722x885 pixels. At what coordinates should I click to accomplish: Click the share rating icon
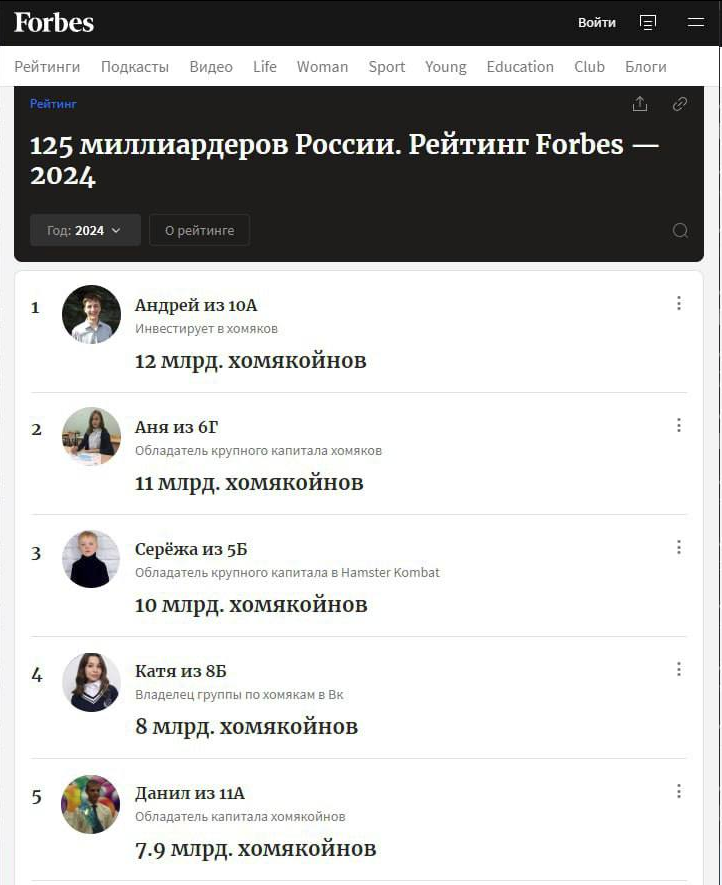pyautogui.click(x=640, y=104)
